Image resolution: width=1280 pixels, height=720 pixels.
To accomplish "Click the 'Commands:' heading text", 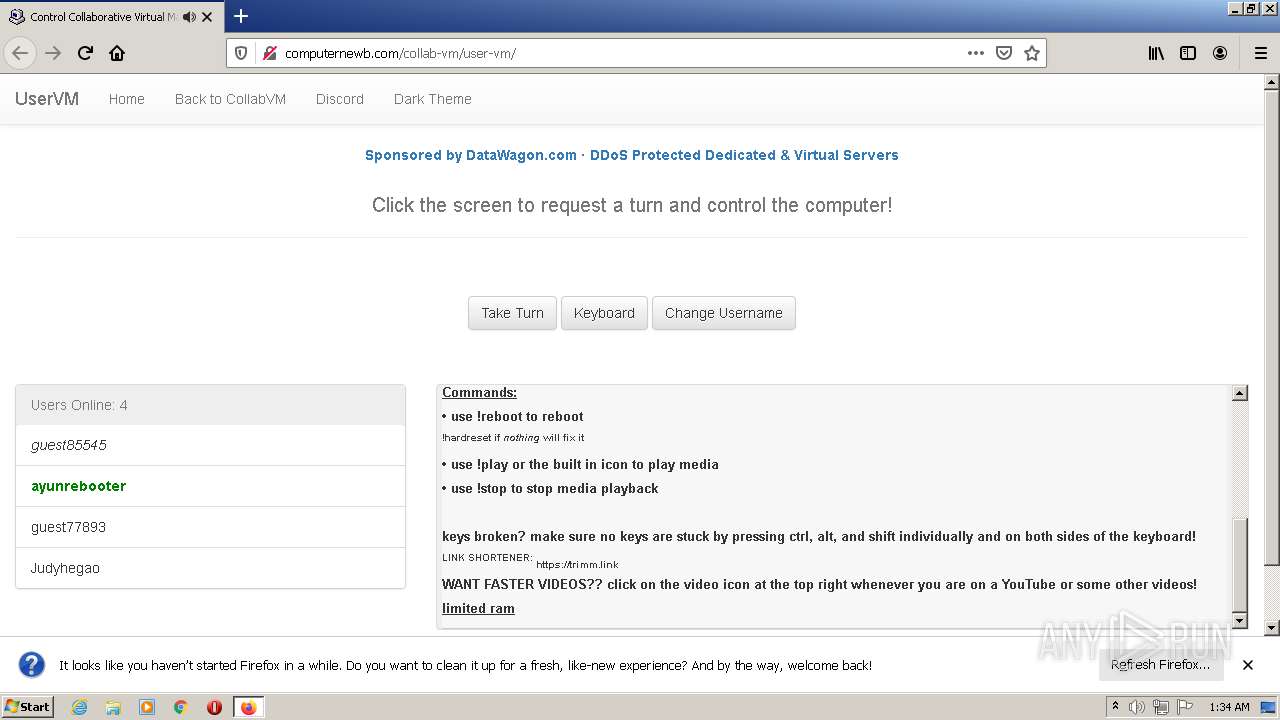I will pyautogui.click(x=479, y=392).
